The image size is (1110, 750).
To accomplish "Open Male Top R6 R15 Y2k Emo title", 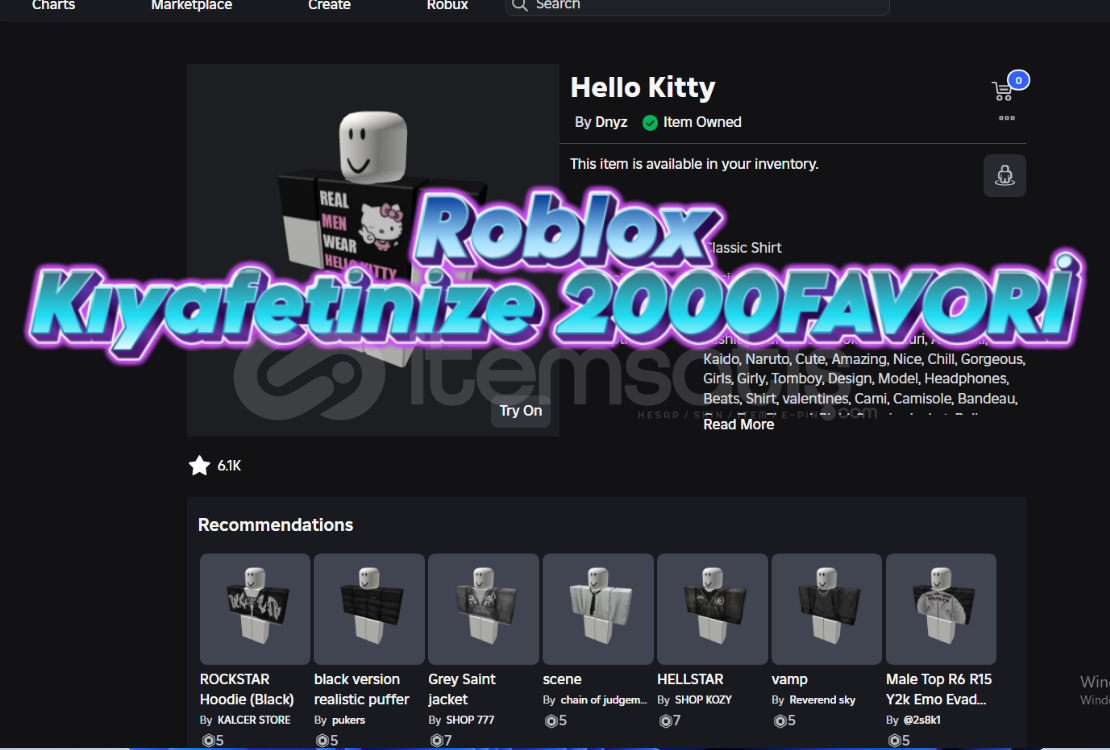I will [939, 689].
